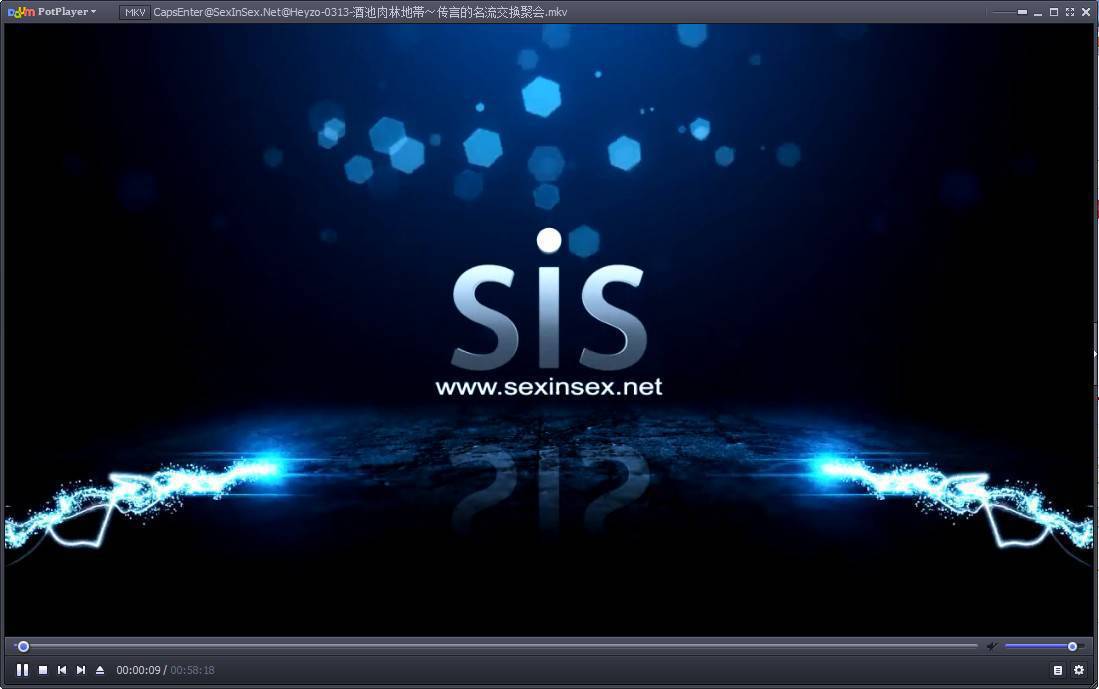The image size is (1099, 689).
Task: Skip to the next file
Action: click(81, 670)
